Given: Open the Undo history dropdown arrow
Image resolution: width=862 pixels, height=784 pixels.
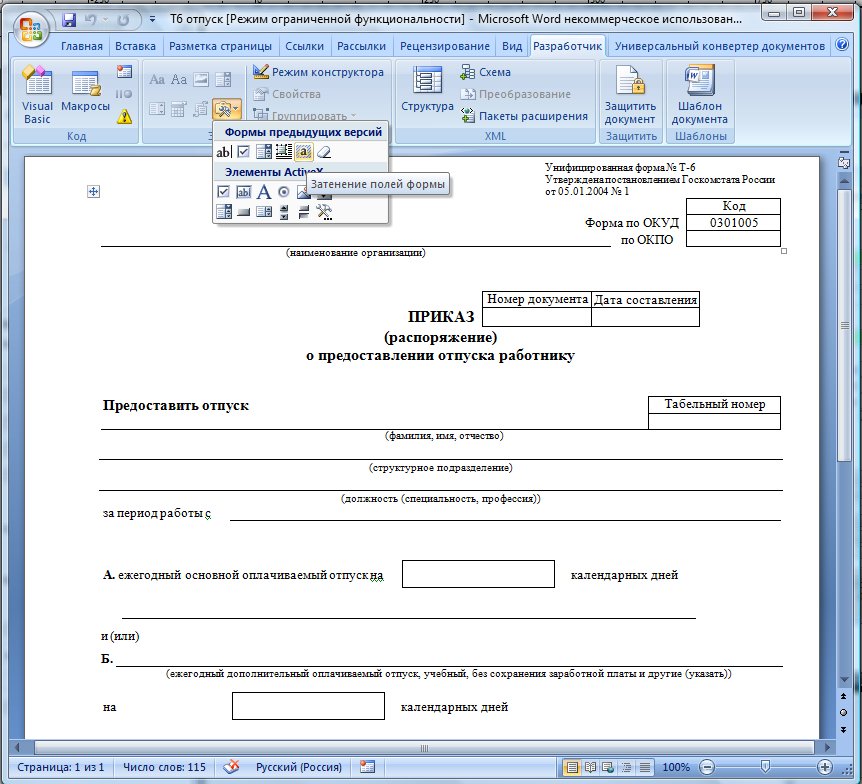Looking at the screenshot, I should click(x=105, y=19).
